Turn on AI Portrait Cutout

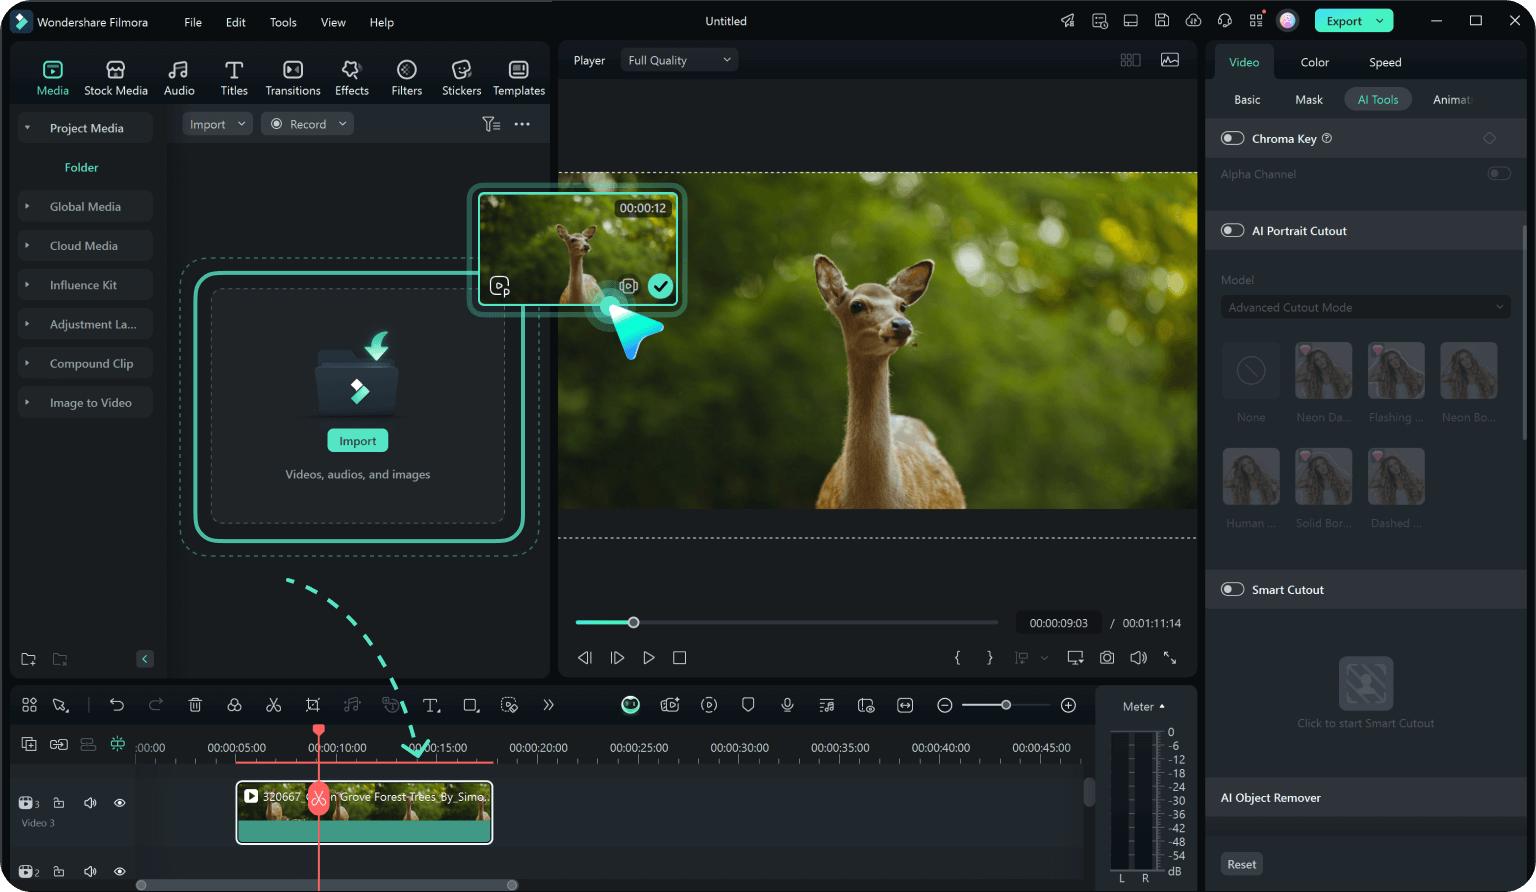pyautogui.click(x=1232, y=231)
